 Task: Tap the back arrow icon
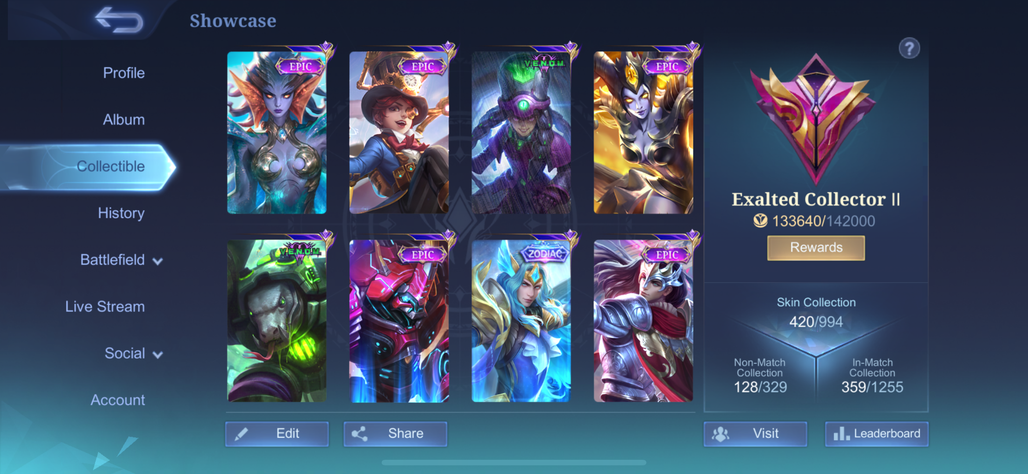[119, 20]
